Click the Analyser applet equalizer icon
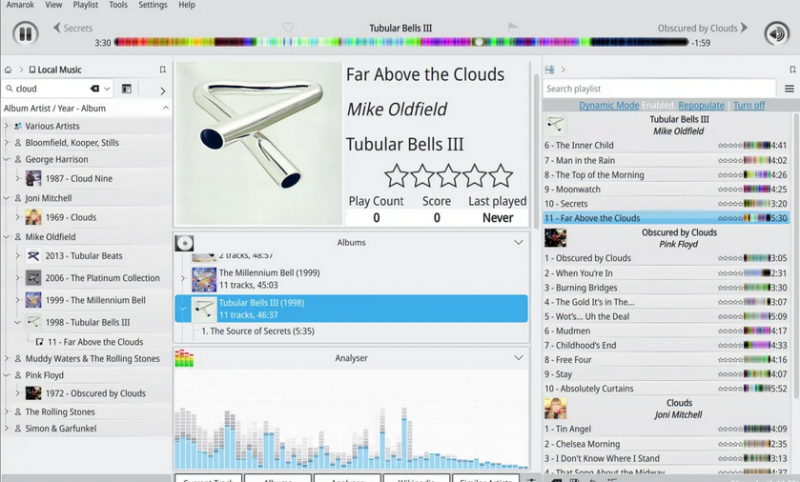Screen dimensions: 800x482 pos(184,358)
